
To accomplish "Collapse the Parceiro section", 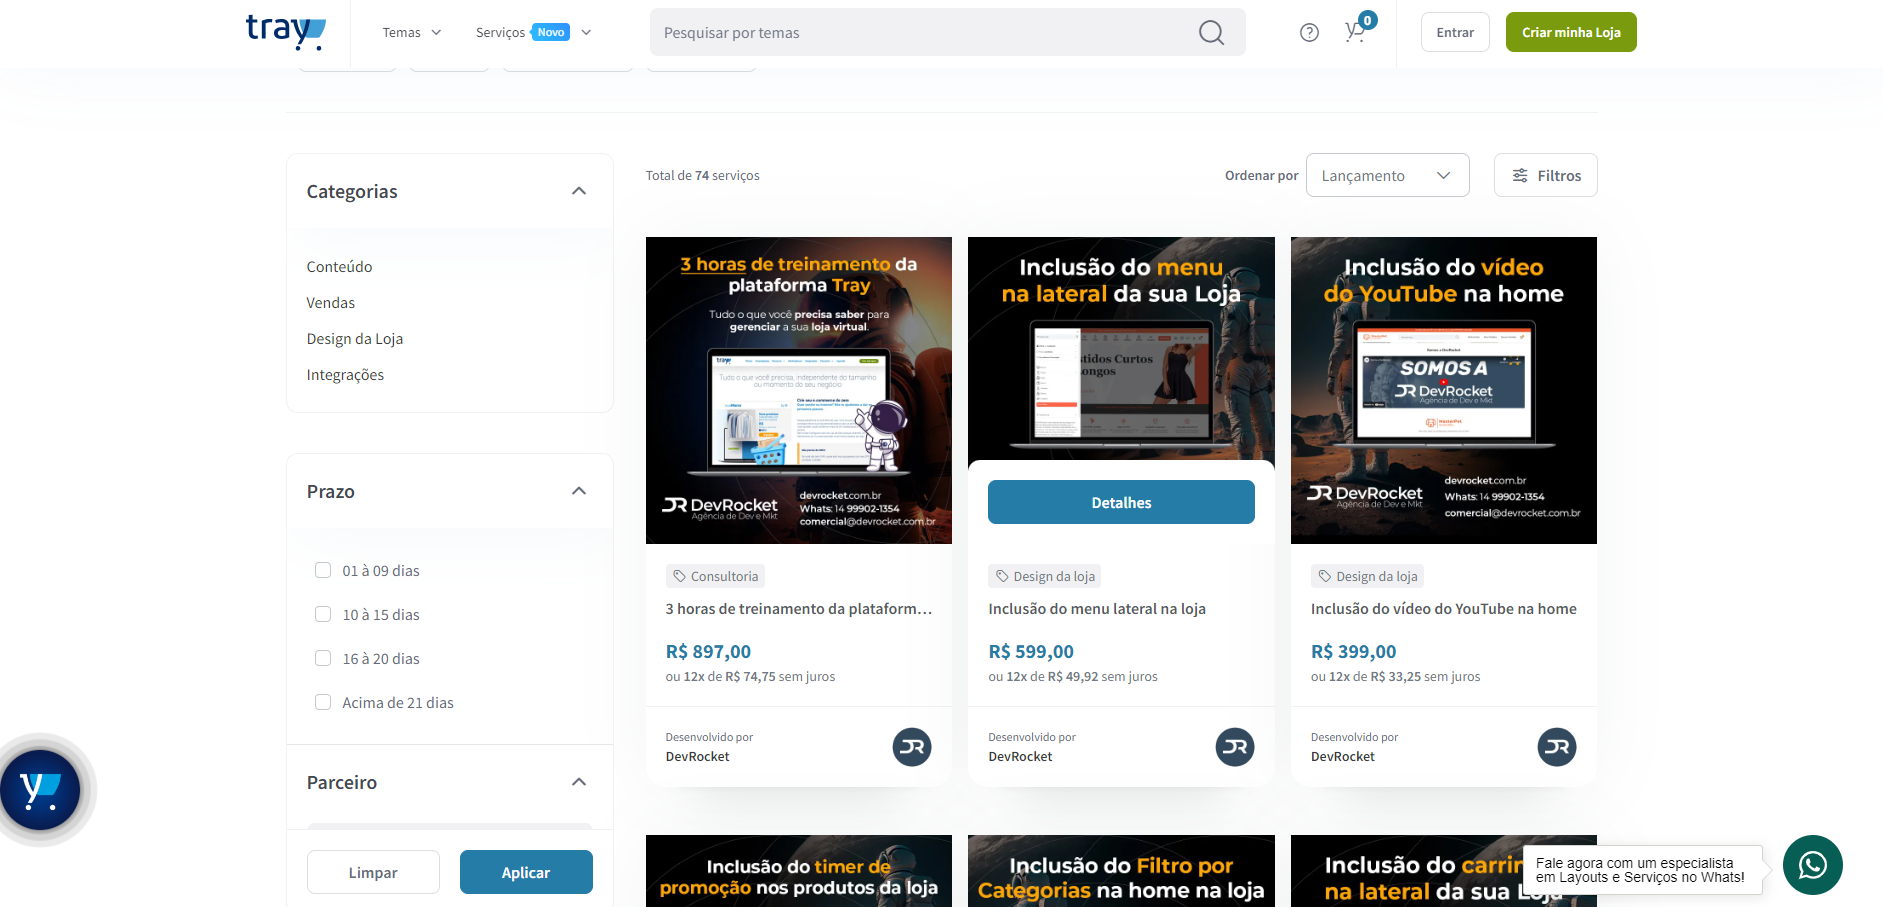I will tap(579, 782).
